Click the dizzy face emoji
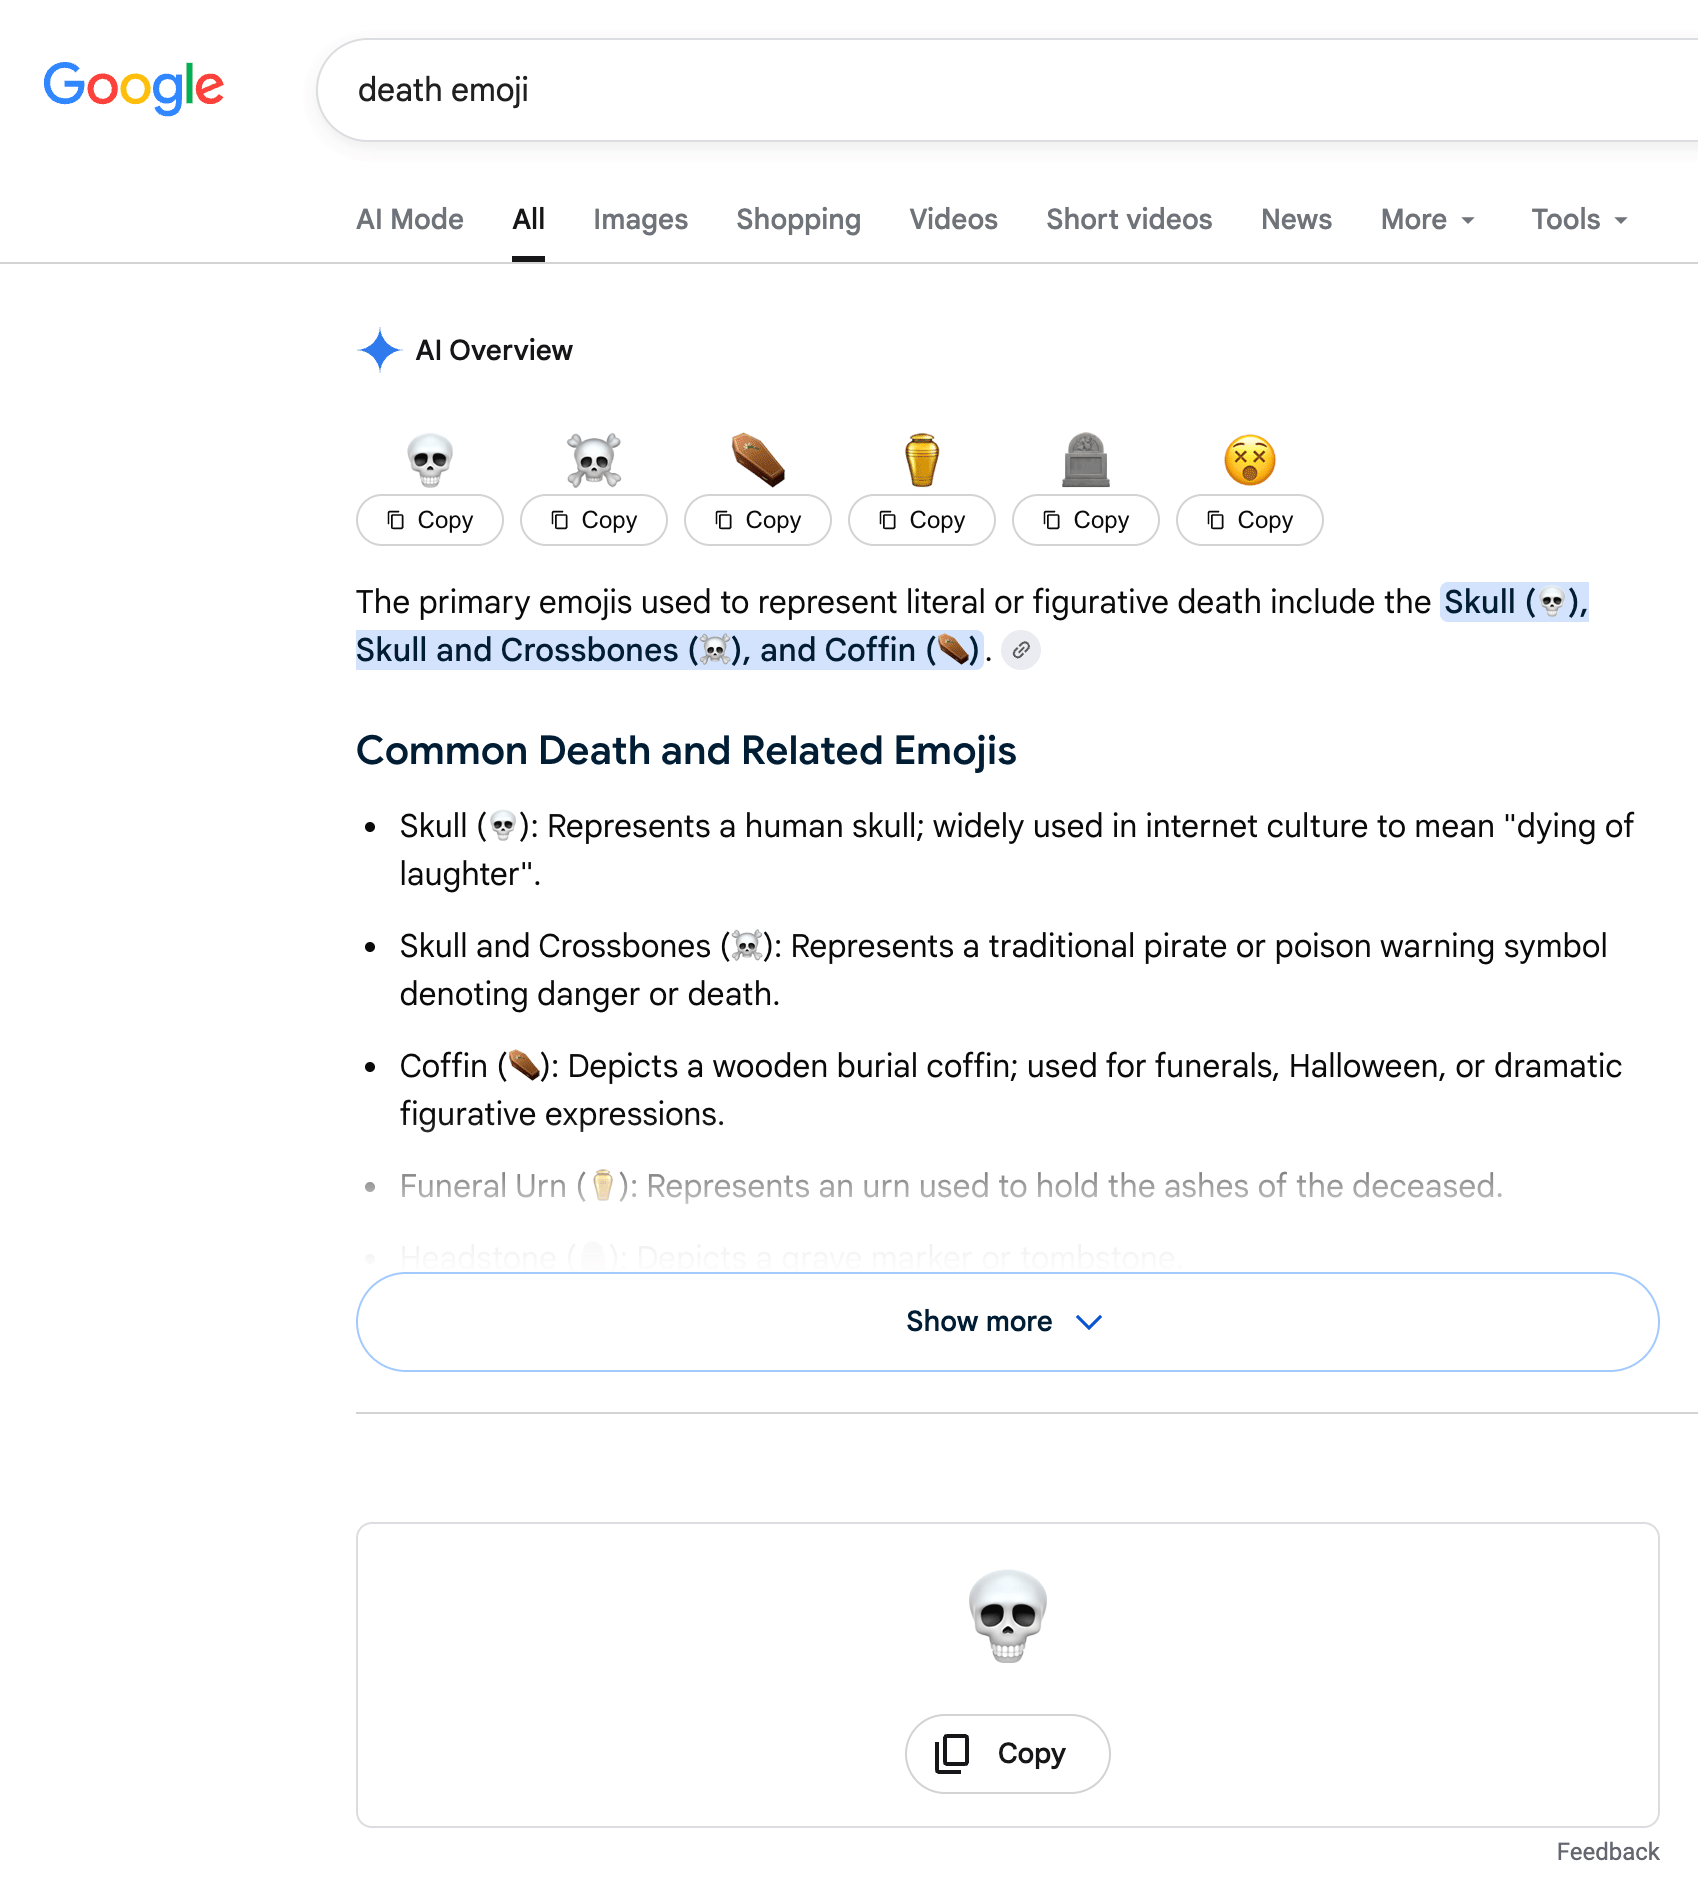Viewport: 1698px width, 1880px height. 1250,460
